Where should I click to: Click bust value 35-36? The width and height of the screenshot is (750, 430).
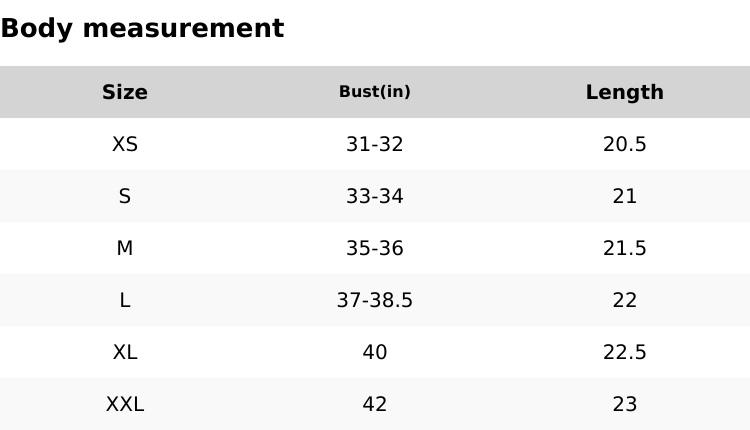(375, 248)
